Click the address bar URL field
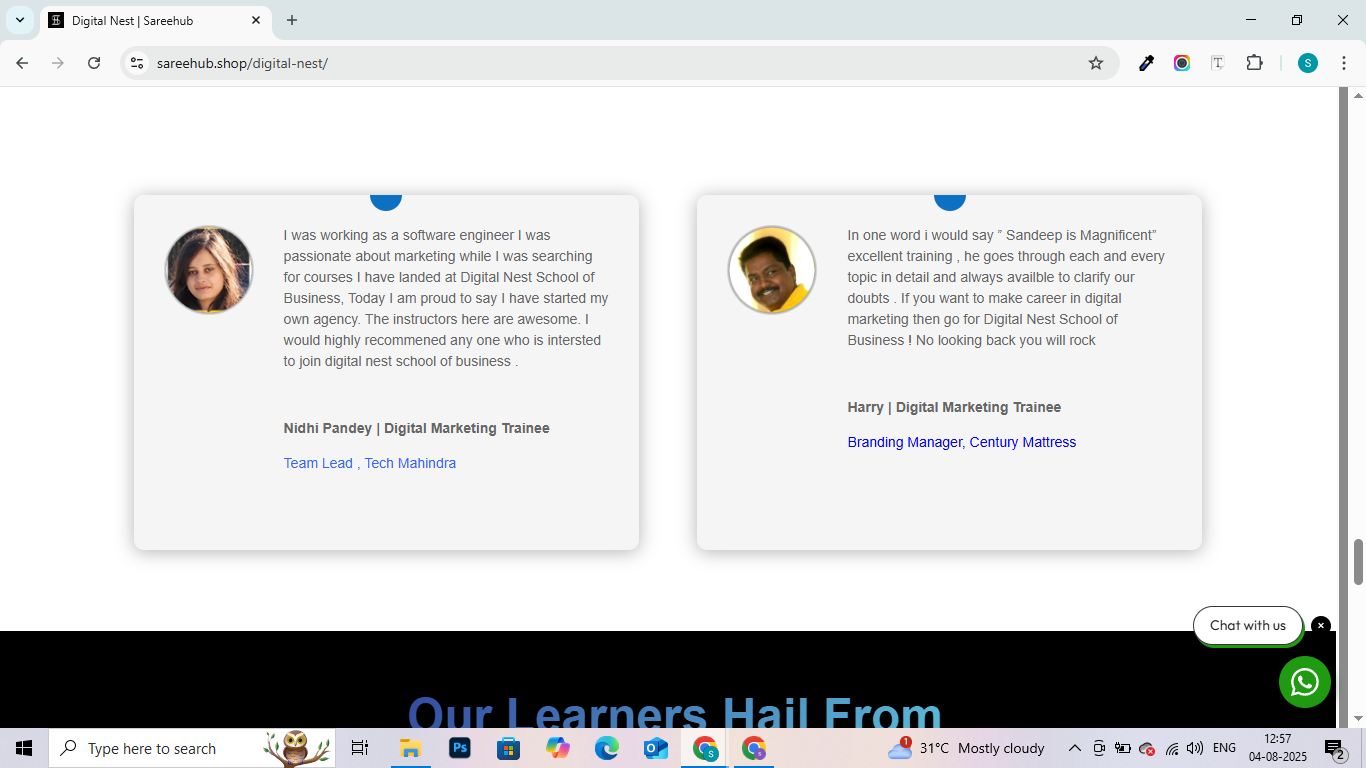 tap(600, 63)
